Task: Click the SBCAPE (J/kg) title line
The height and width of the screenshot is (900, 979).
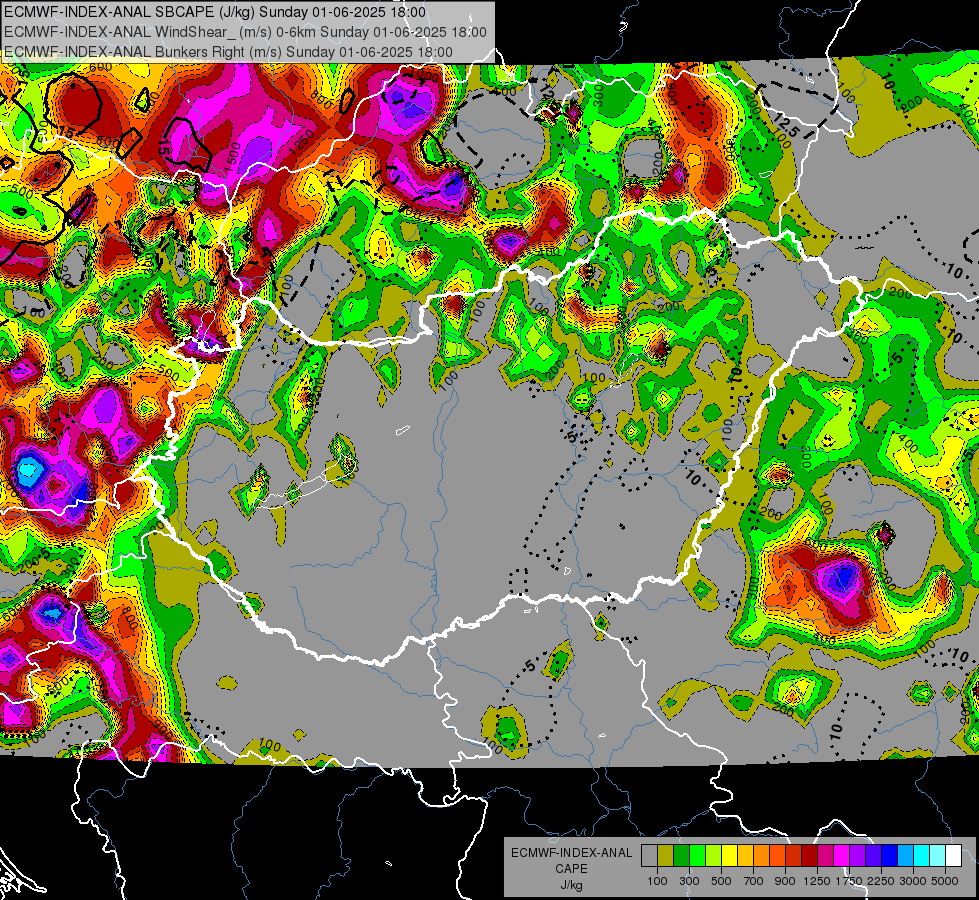Action: coord(215,12)
